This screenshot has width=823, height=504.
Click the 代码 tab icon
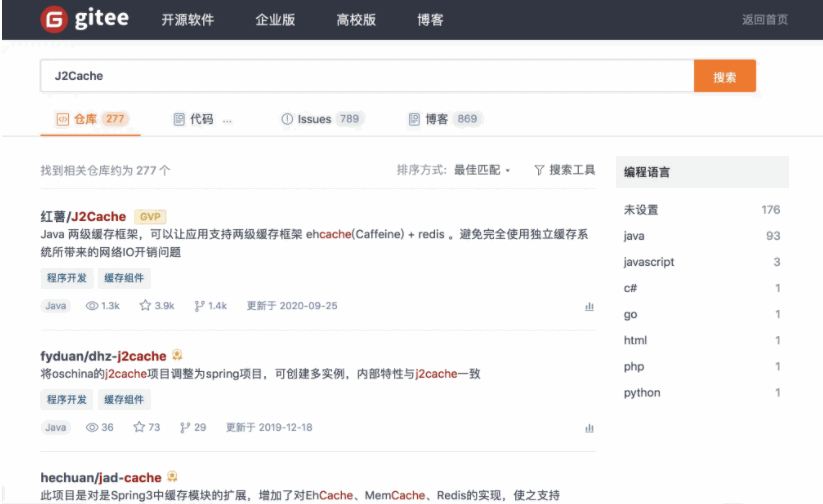point(179,119)
